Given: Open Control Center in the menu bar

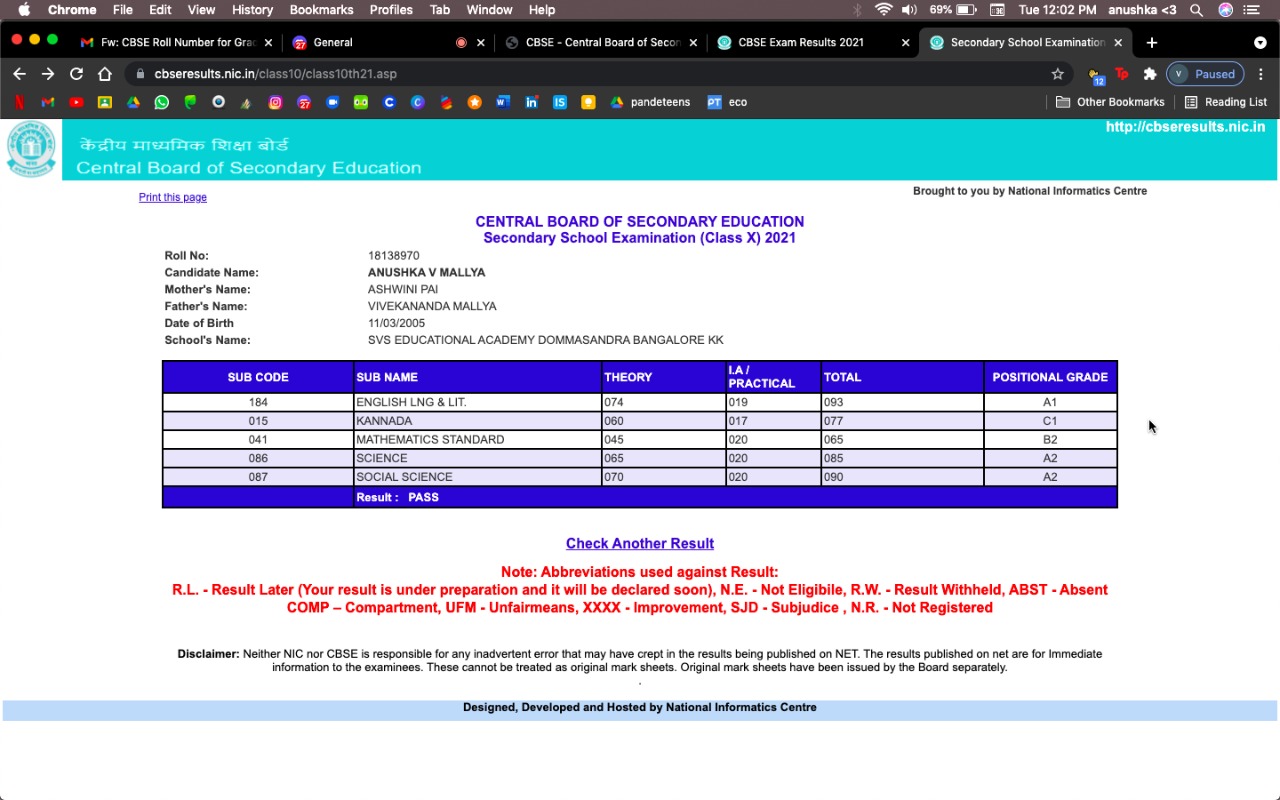Looking at the screenshot, I should tap(1252, 10).
